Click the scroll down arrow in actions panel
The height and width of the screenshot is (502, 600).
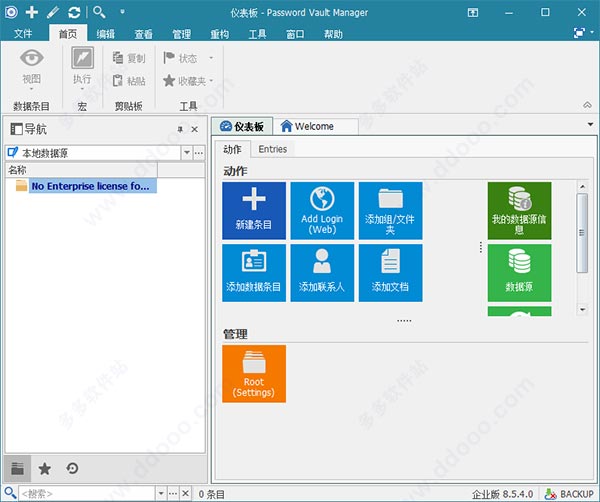click(582, 309)
